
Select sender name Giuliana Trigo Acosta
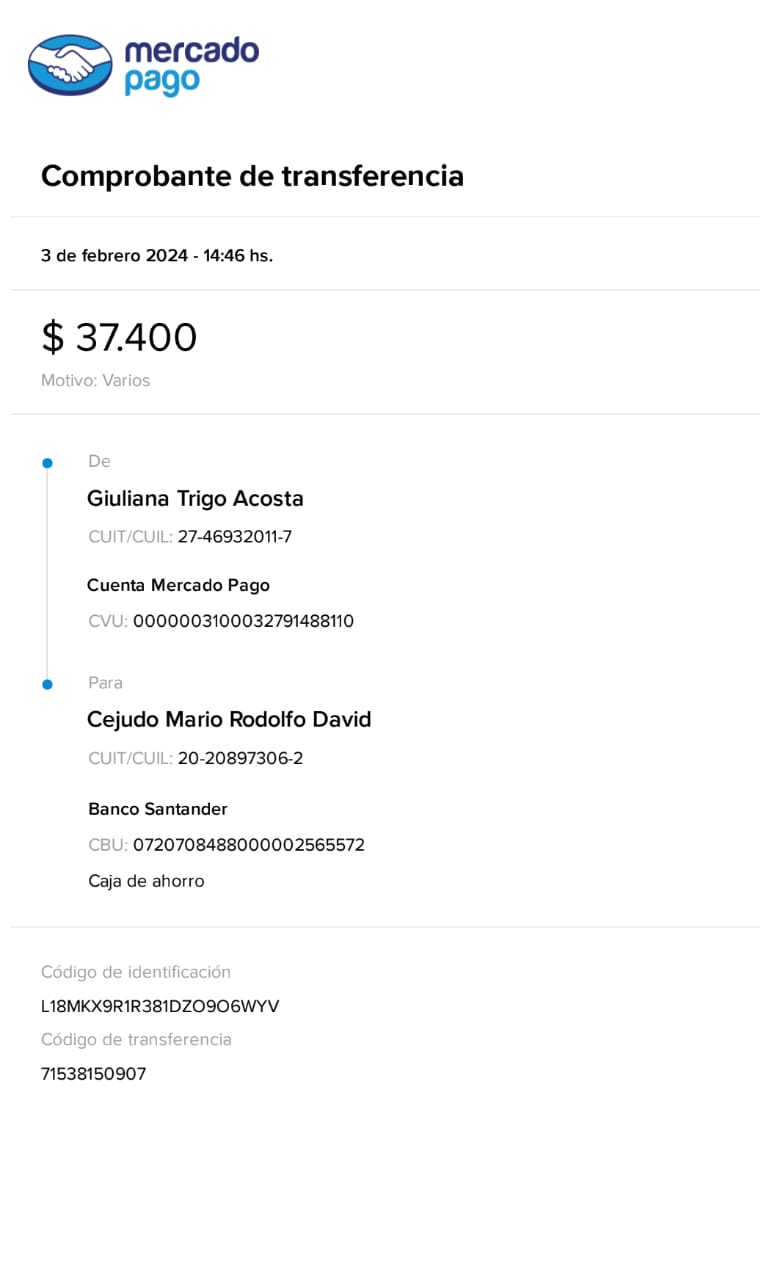pos(195,498)
